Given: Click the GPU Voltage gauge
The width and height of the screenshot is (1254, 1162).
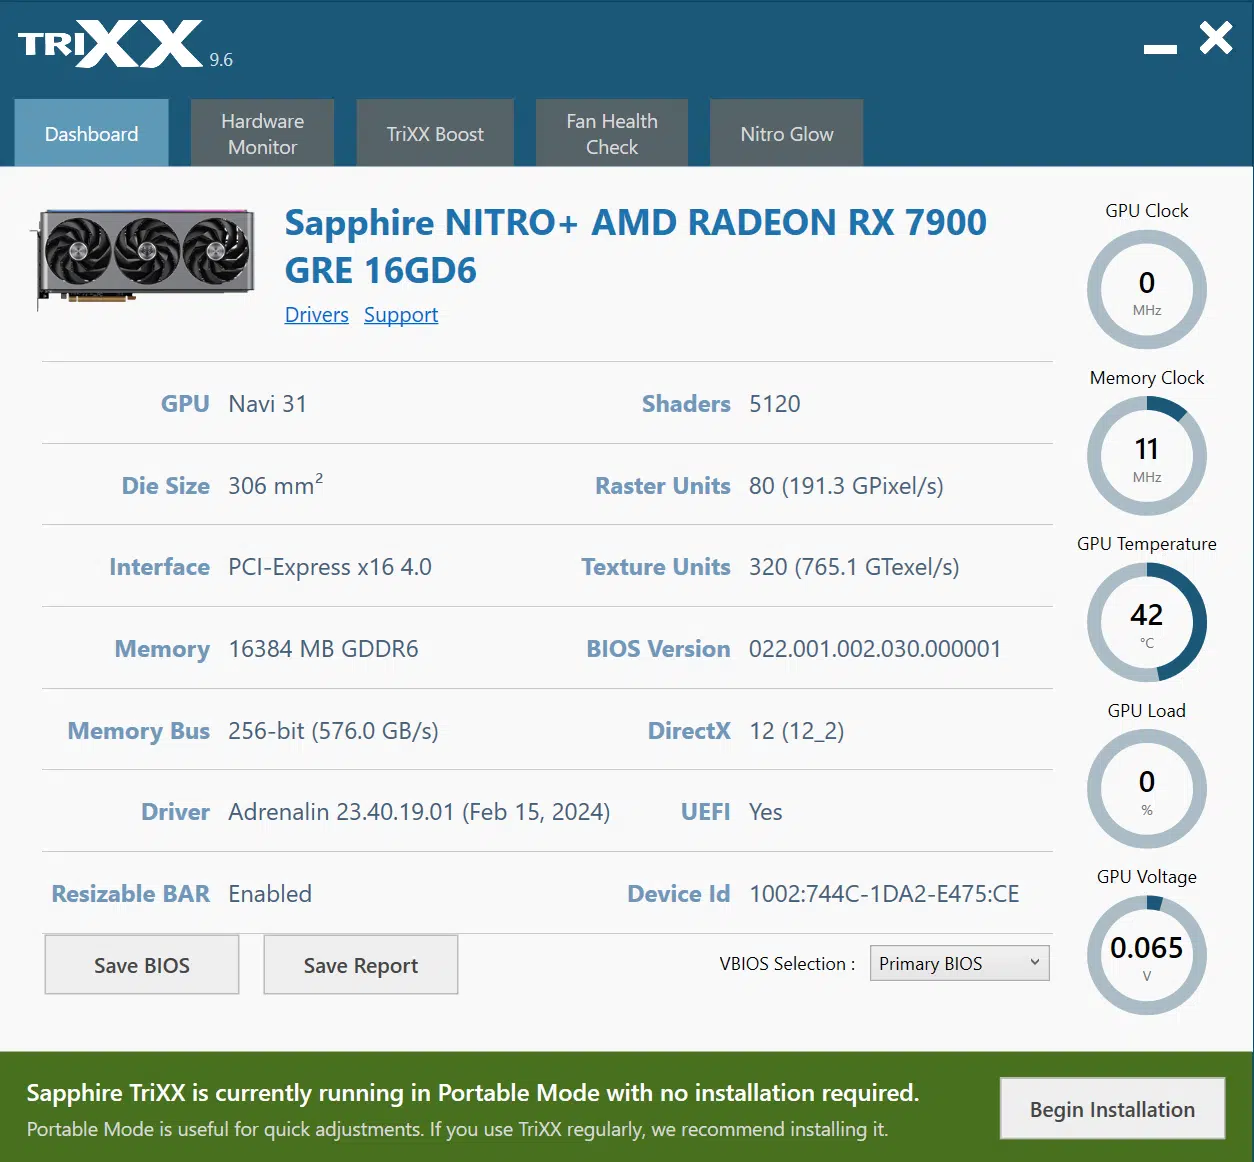Looking at the screenshot, I should 1147,955.
